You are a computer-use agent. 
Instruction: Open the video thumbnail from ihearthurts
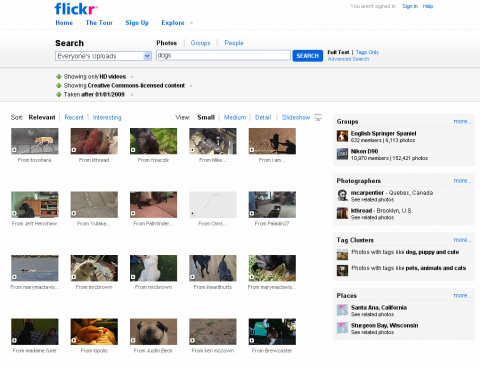(x=213, y=268)
